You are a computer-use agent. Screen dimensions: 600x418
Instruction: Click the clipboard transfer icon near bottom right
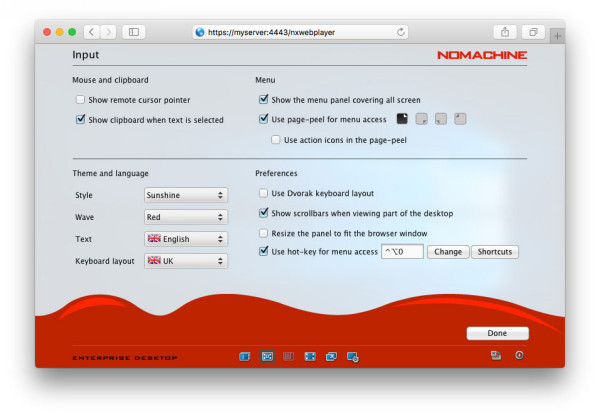[x=496, y=356]
